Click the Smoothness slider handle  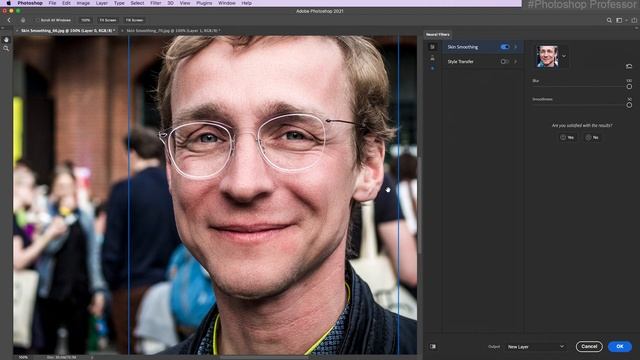(x=629, y=105)
